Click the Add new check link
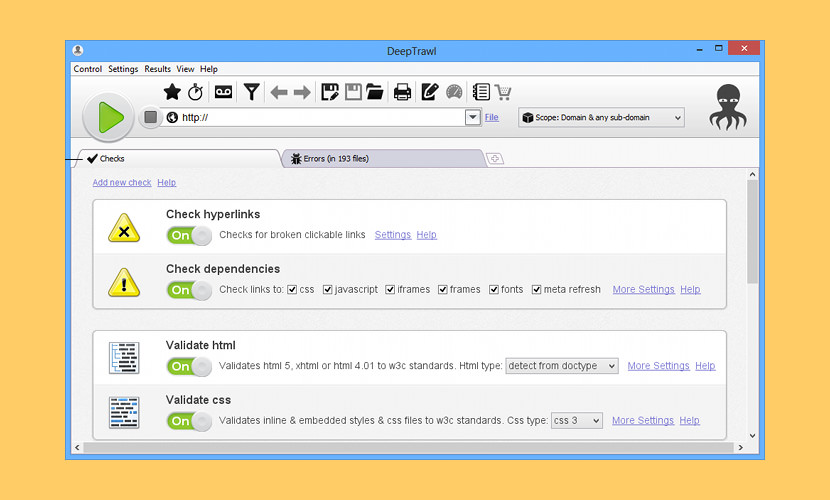 (x=122, y=183)
